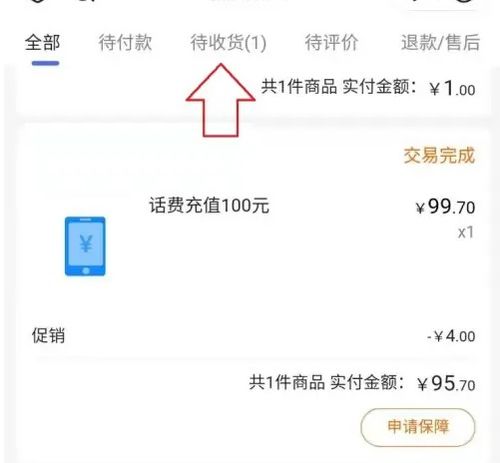Click the 交易完成 order status label

[x=439, y=156]
